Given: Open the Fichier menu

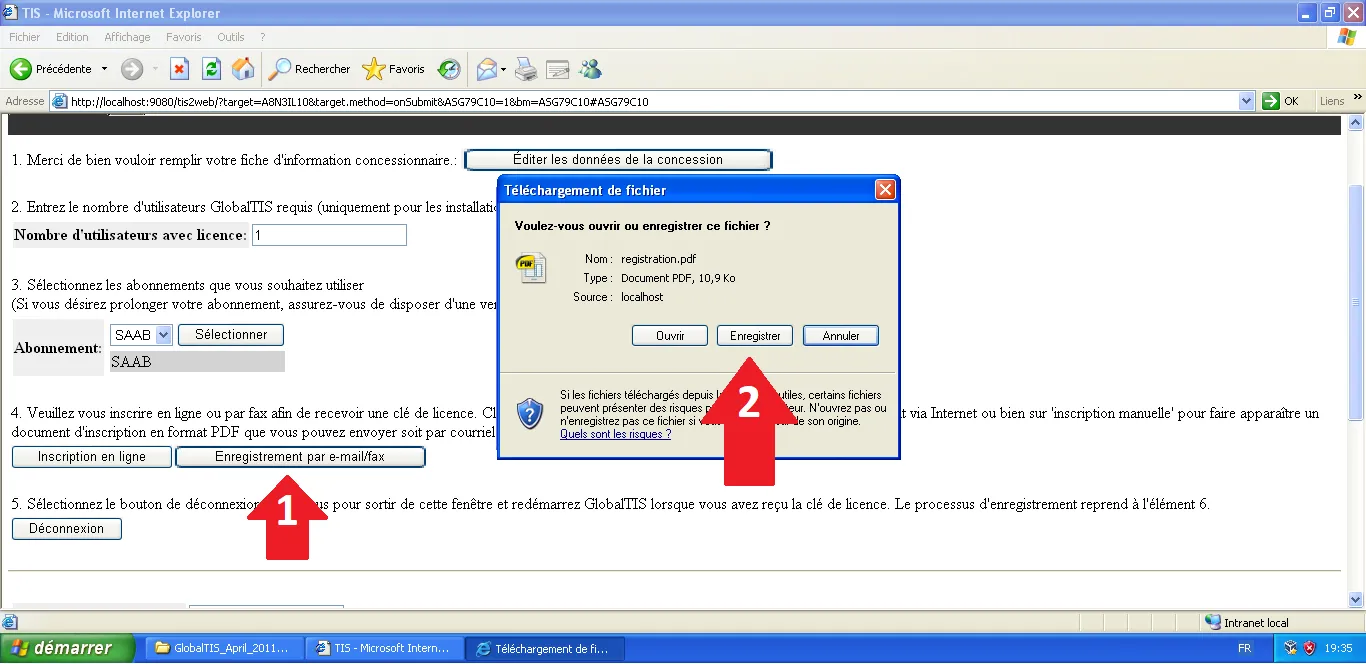Looking at the screenshot, I should pyautogui.click(x=24, y=37).
